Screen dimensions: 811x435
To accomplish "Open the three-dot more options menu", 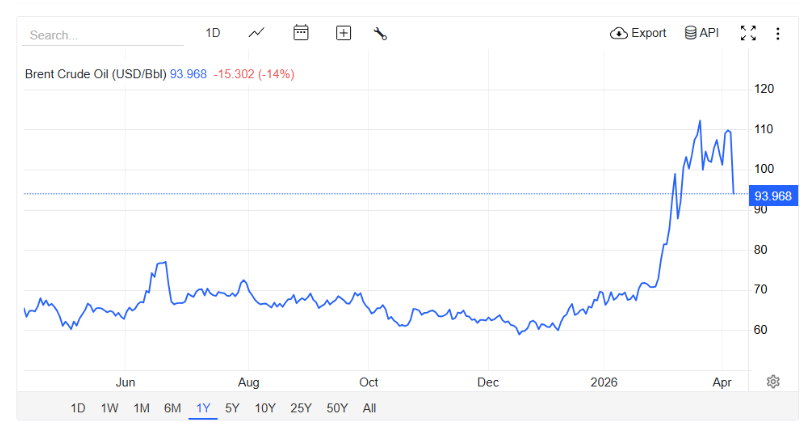I will [778, 33].
